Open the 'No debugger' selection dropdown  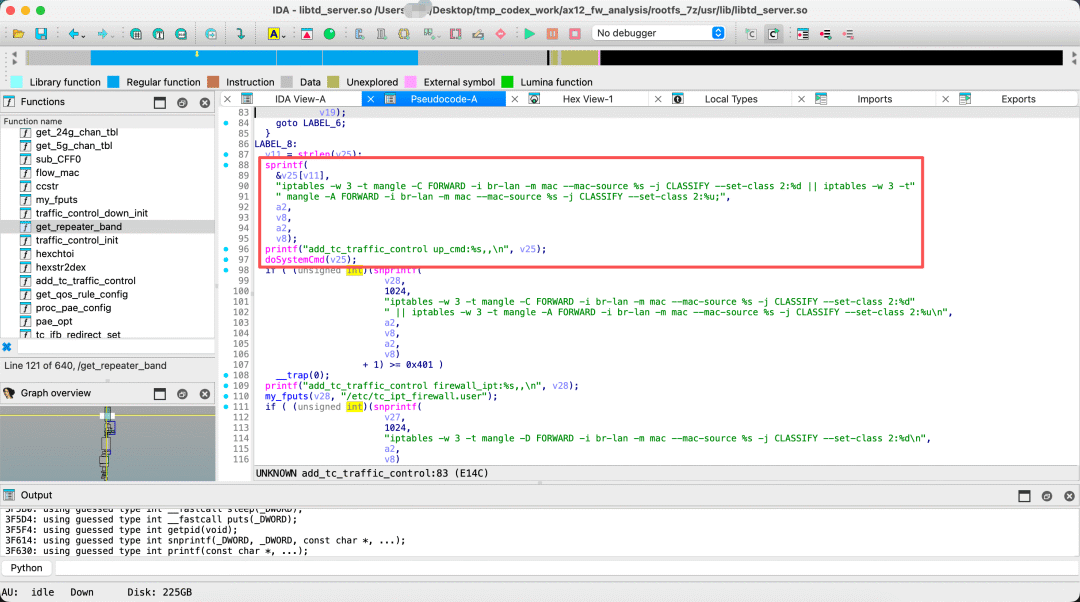[x=659, y=33]
